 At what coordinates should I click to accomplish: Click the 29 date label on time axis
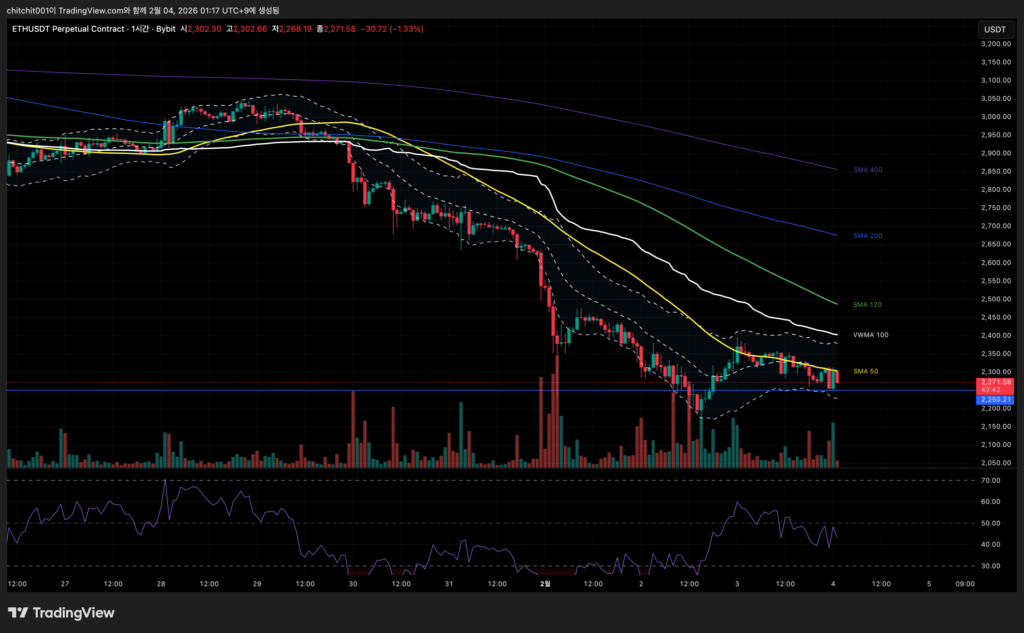tap(257, 583)
